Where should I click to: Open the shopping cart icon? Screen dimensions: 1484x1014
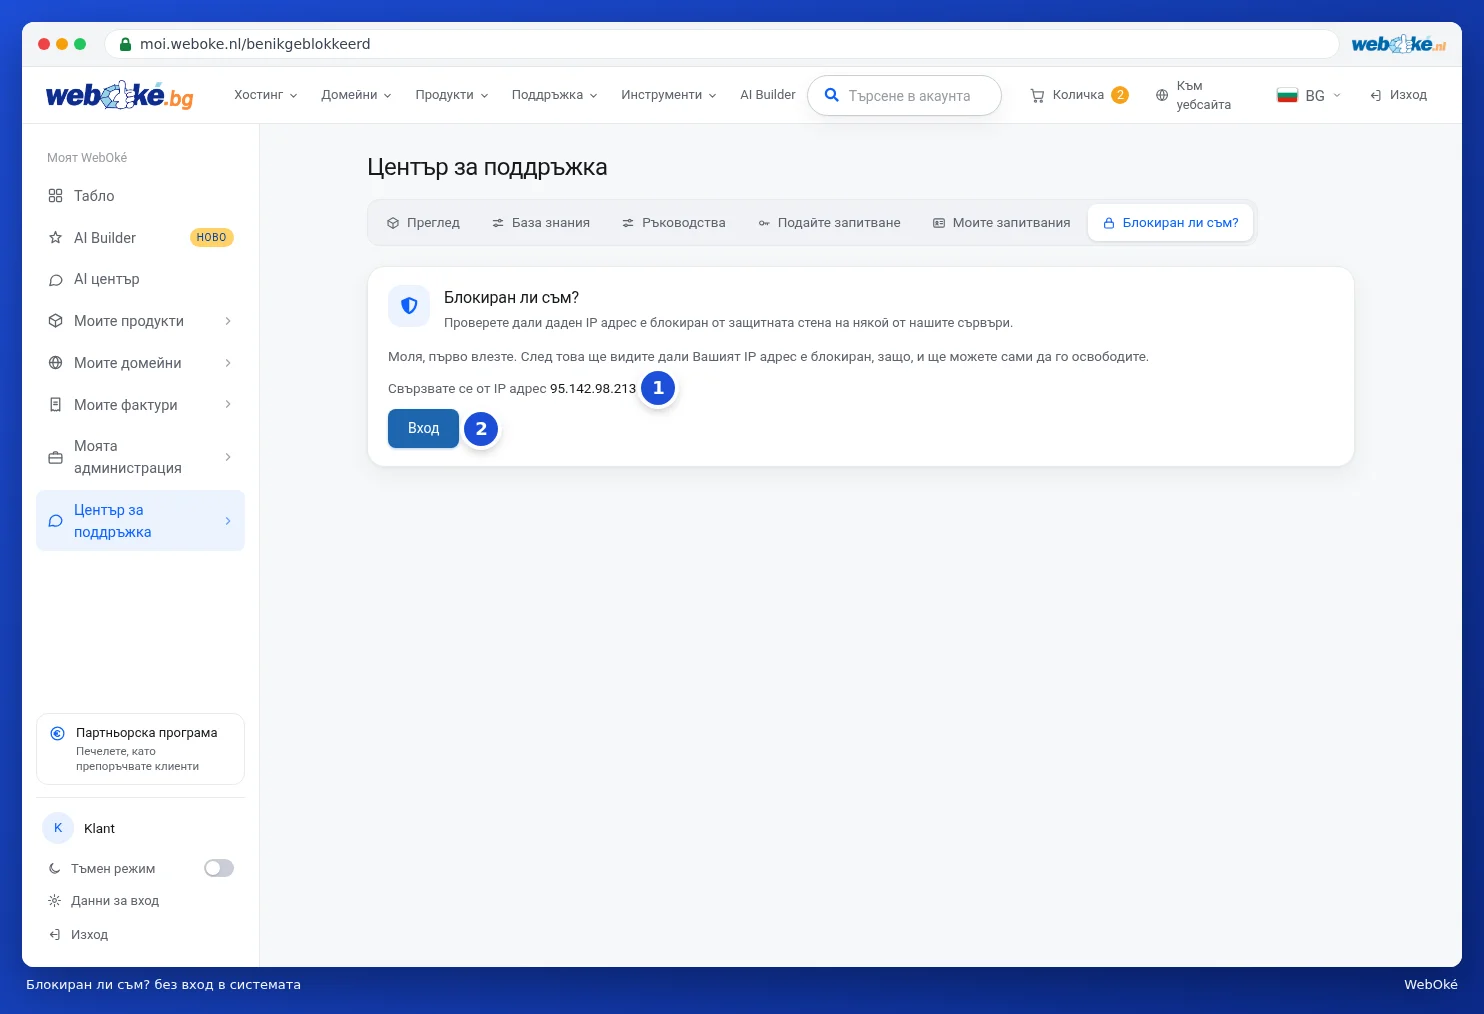click(x=1037, y=96)
